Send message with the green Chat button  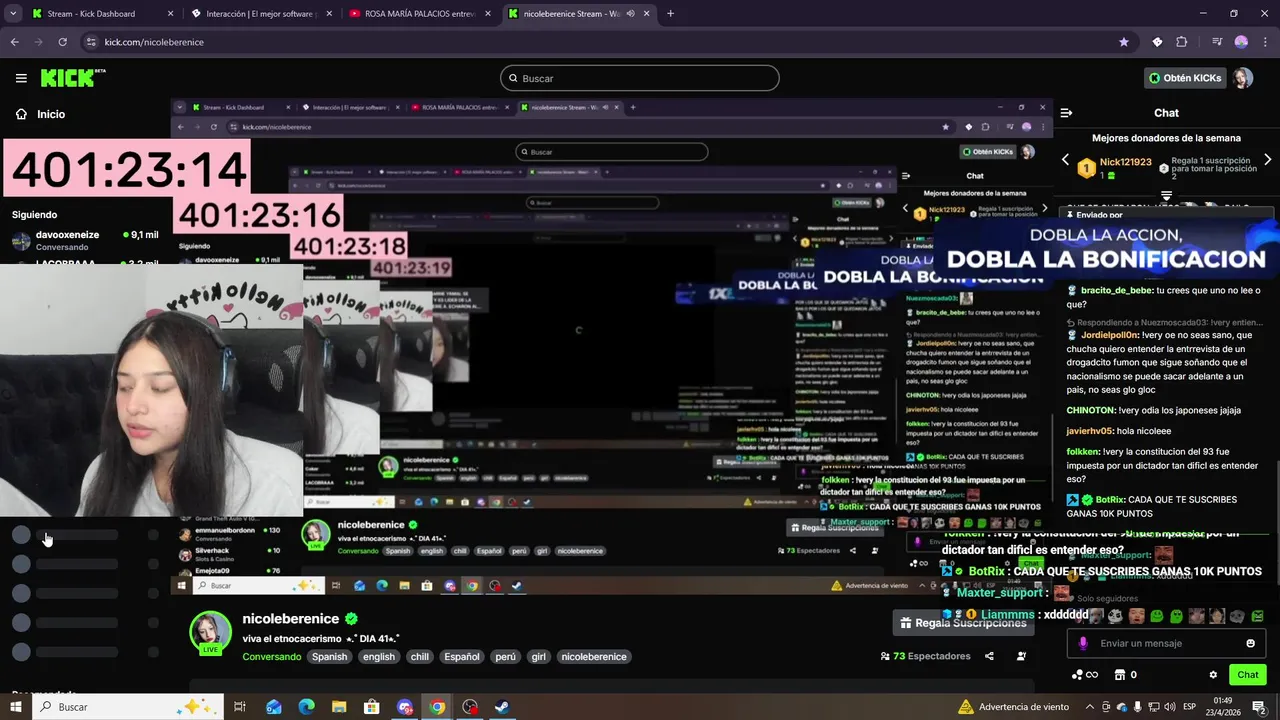(x=1247, y=675)
